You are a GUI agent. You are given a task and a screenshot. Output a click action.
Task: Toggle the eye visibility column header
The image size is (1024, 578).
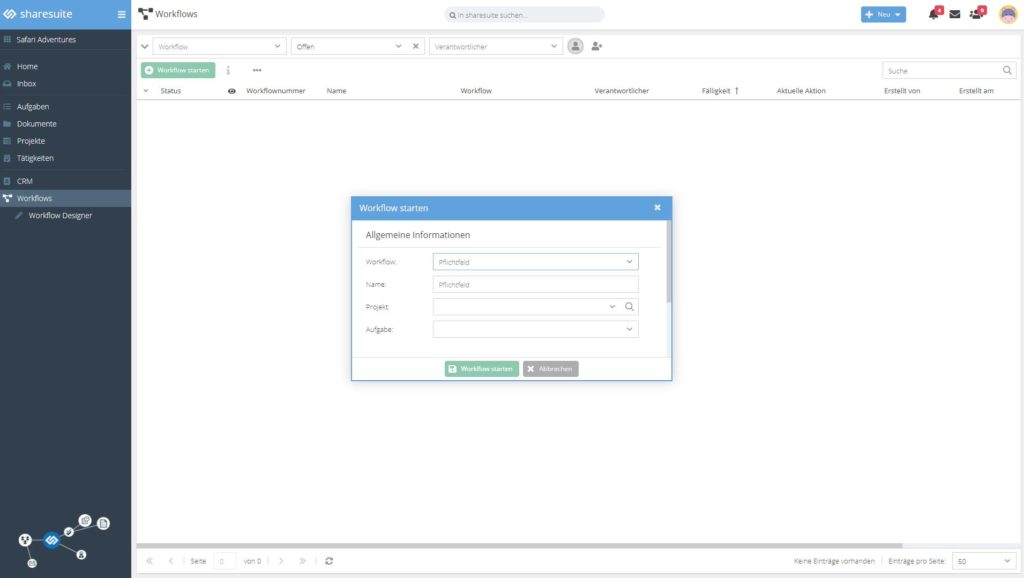click(x=232, y=91)
